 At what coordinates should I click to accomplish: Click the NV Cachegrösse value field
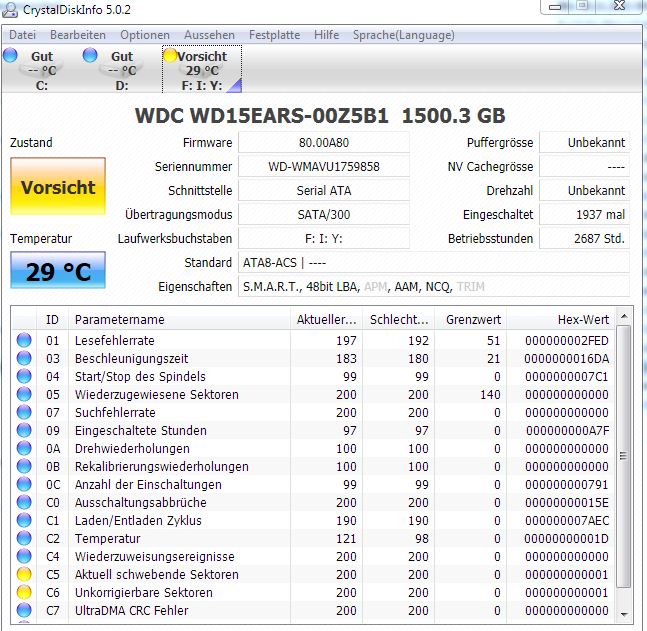[x=585, y=167]
